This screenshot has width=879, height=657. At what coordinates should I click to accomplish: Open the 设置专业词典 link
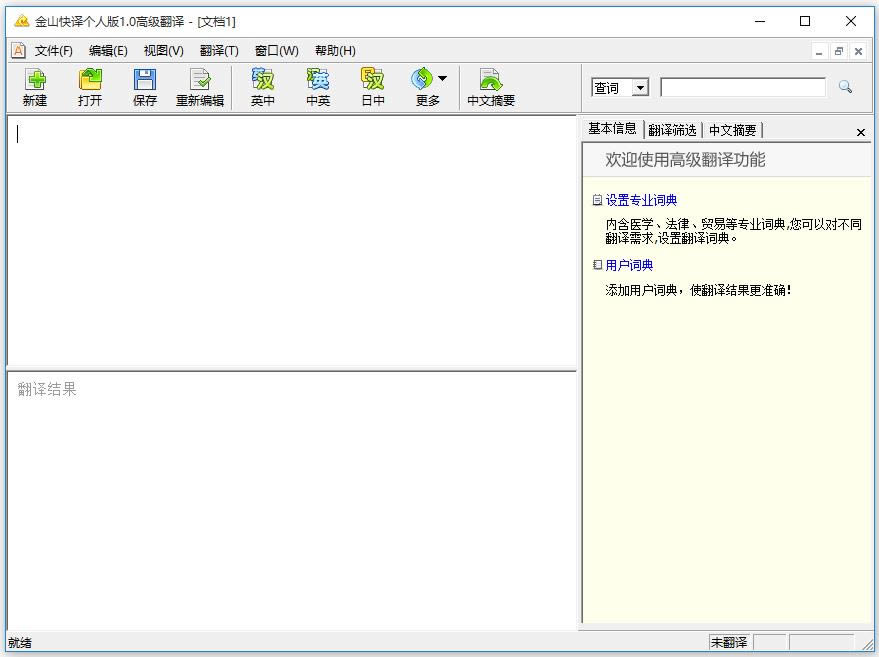pyautogui.click(x=641, y=200)
